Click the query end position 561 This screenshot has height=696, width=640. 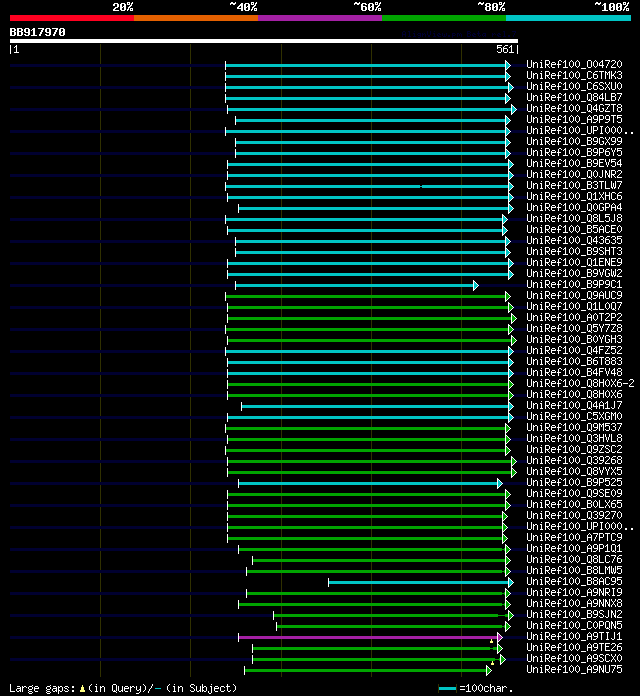pyautogui.click(x=505, y=49)
